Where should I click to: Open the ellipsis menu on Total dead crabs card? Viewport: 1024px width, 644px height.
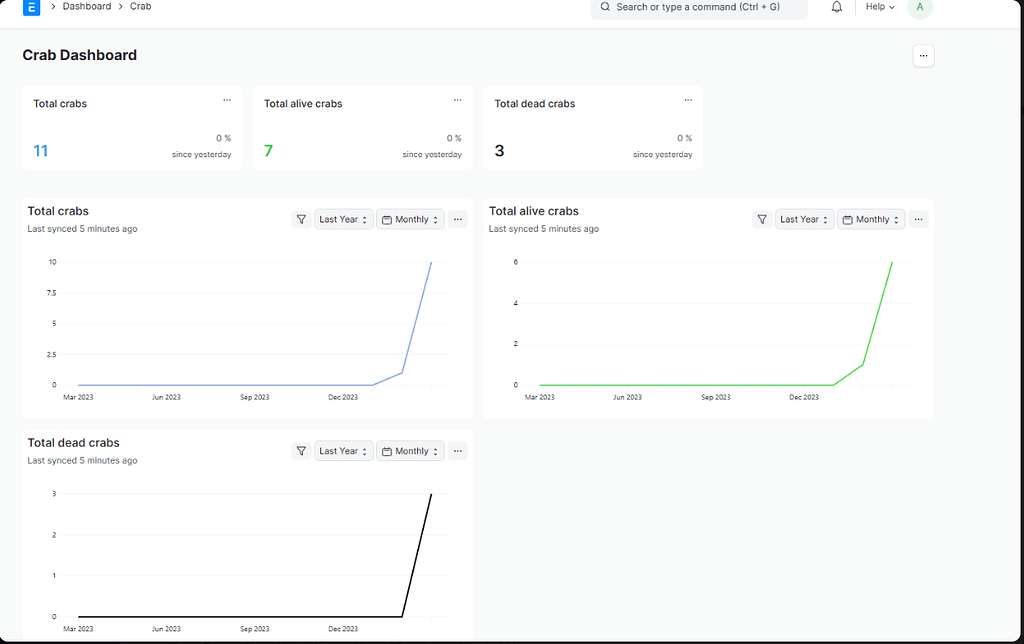(688, 100)
